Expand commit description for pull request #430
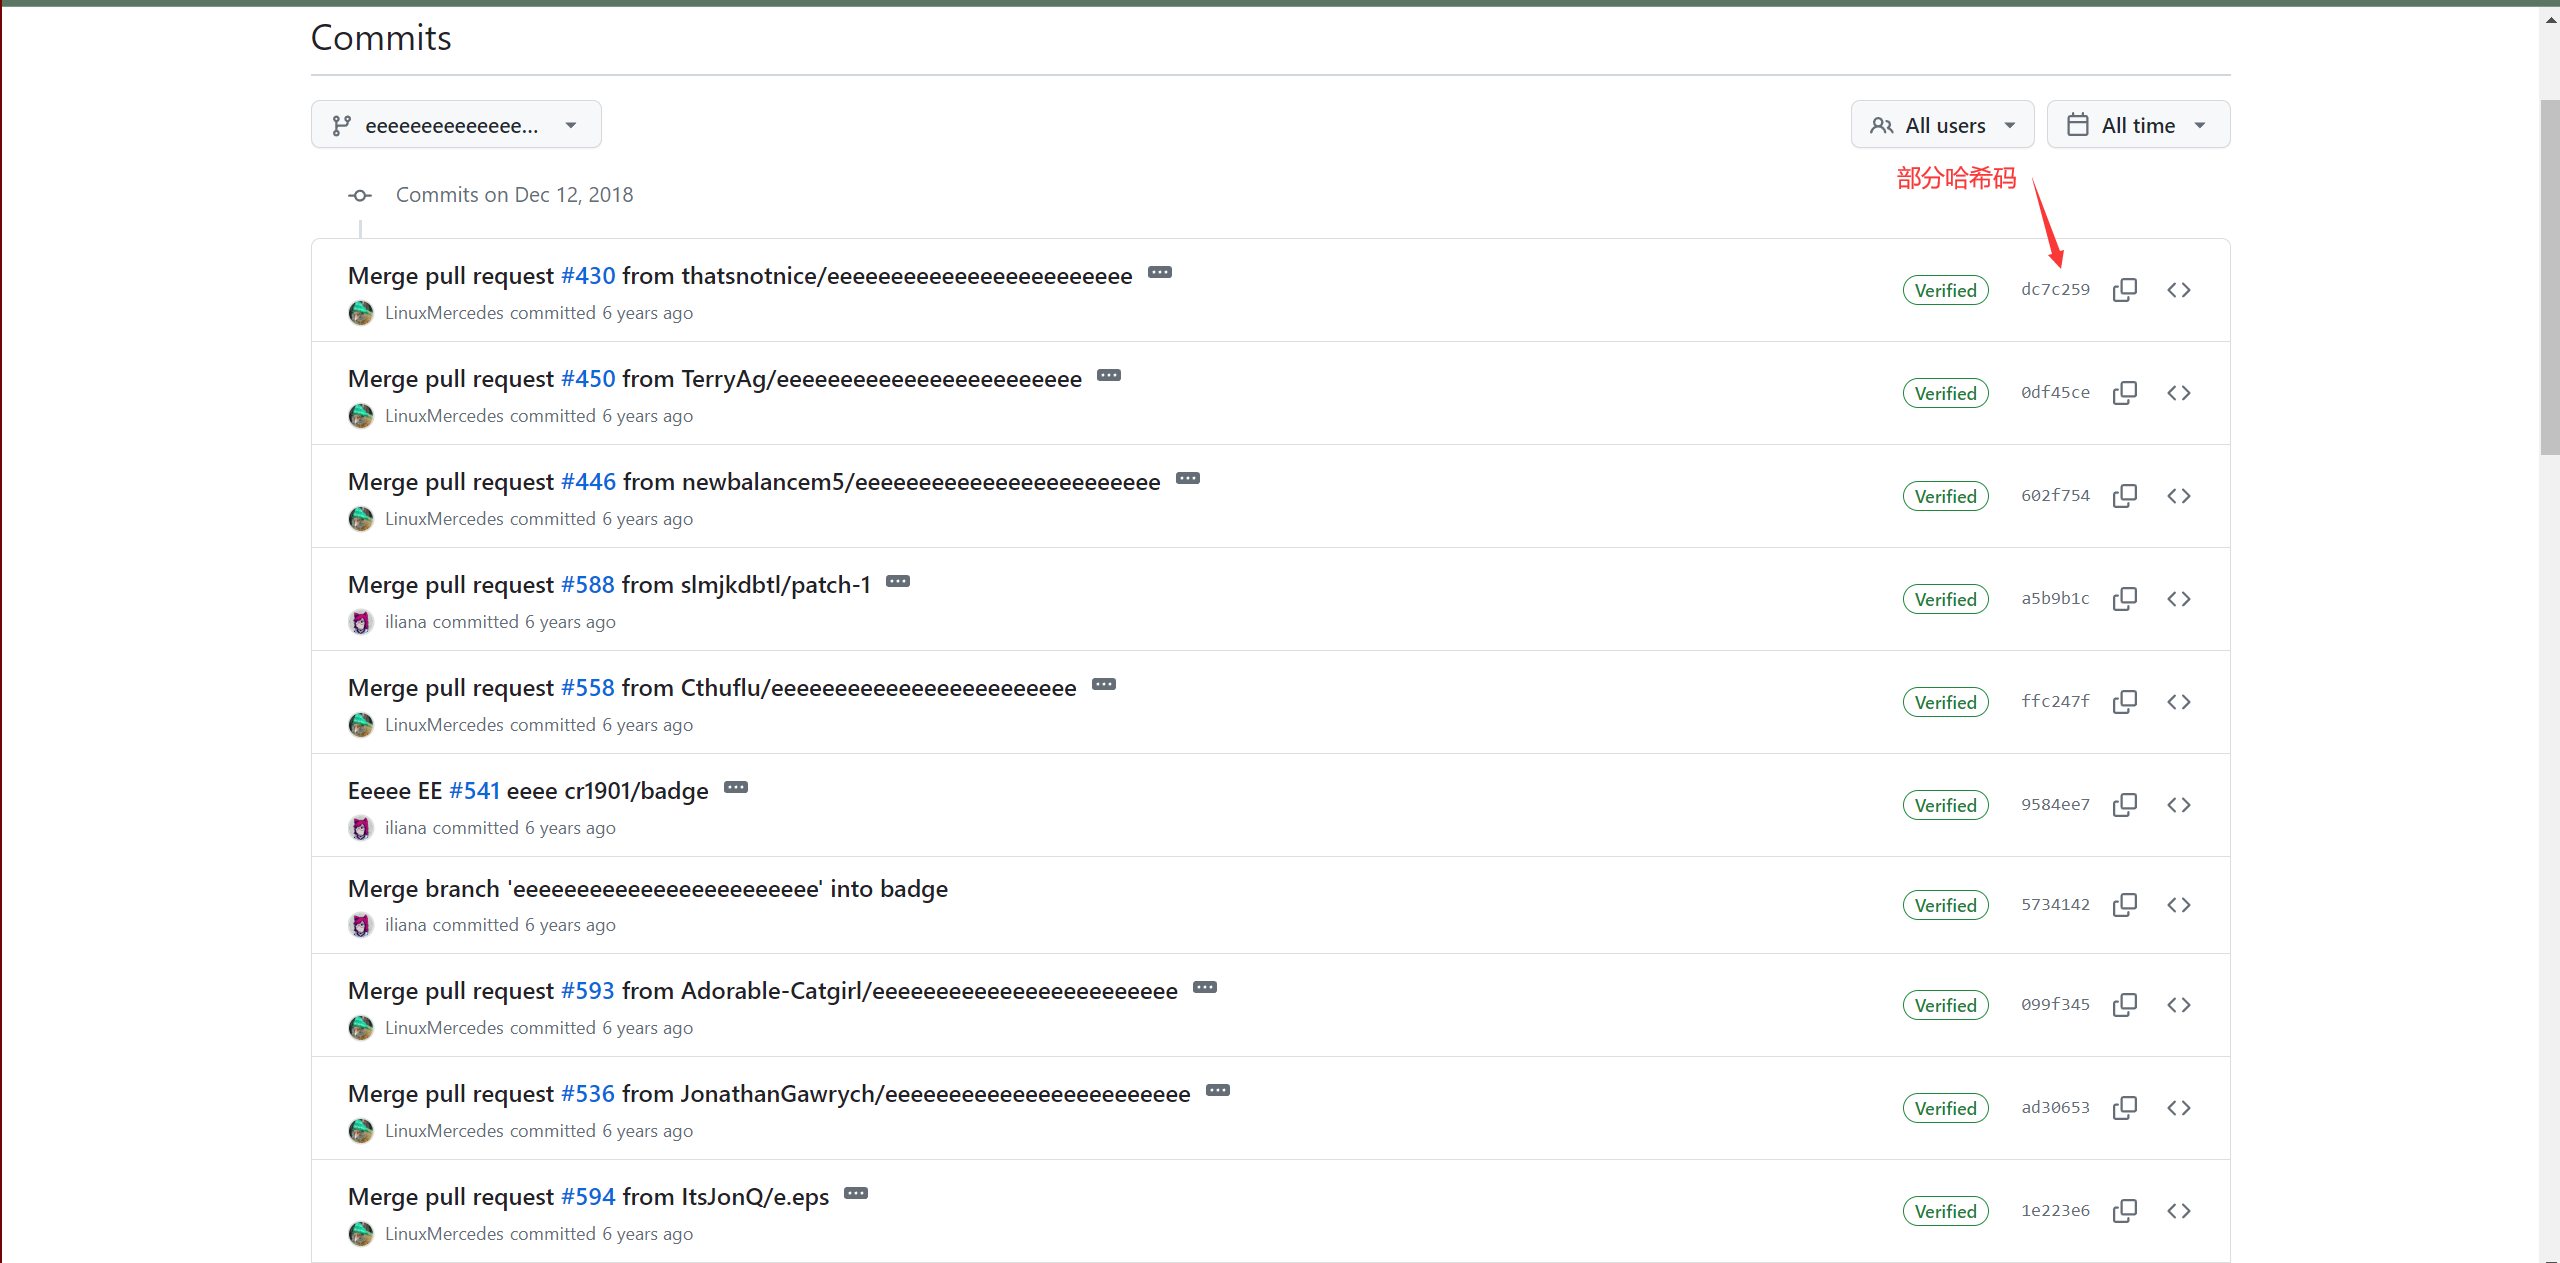The height and width of the screenshot is (1263, 2560). 1159,273
